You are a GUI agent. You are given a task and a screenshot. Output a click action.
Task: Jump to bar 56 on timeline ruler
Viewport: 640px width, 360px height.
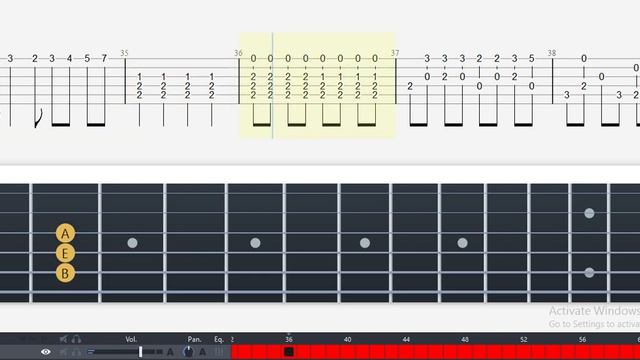[x=582, y=339]
